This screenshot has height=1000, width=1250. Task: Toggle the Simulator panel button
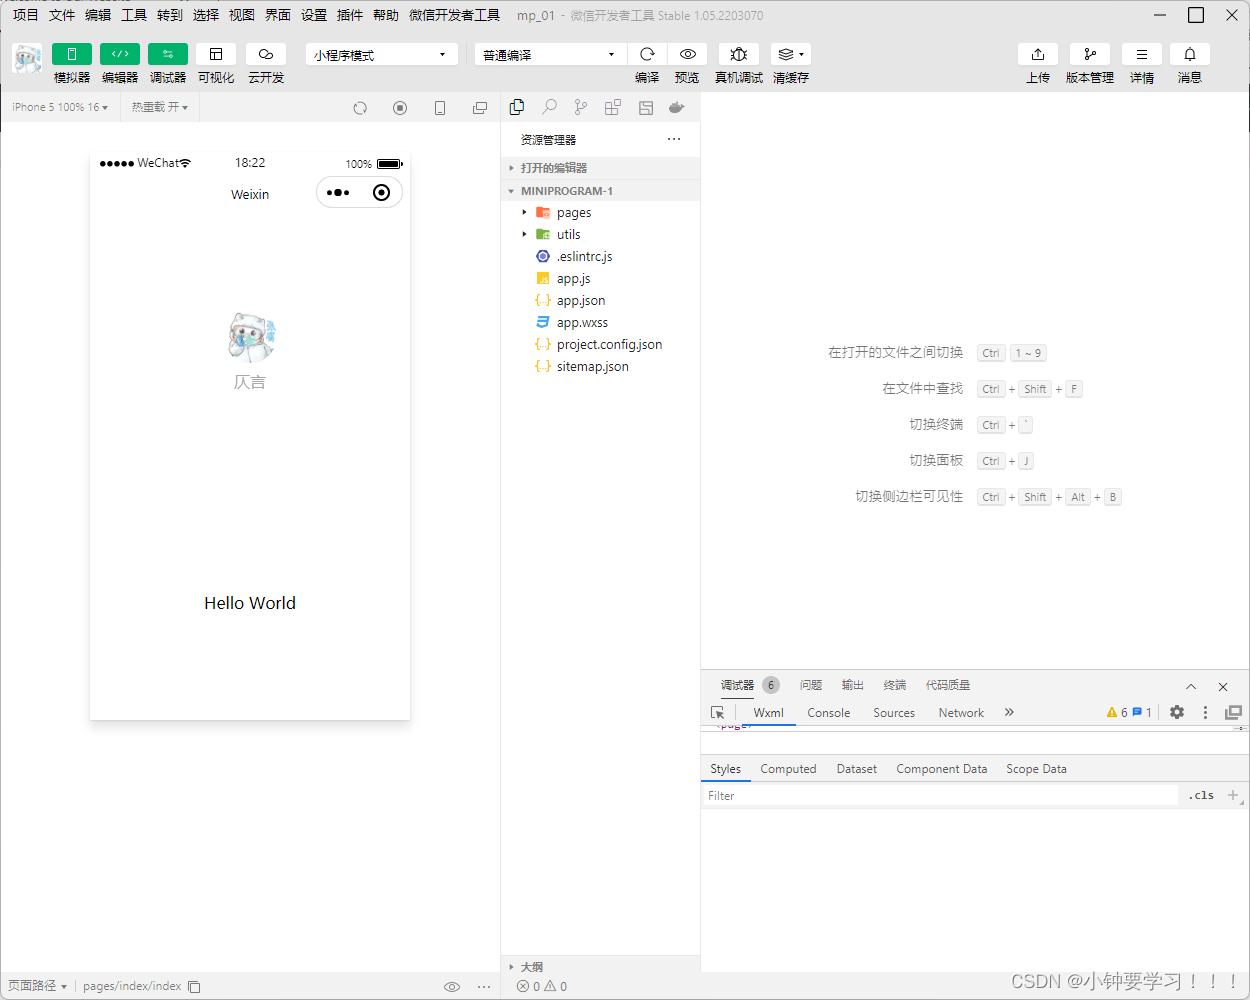[71, 54]
